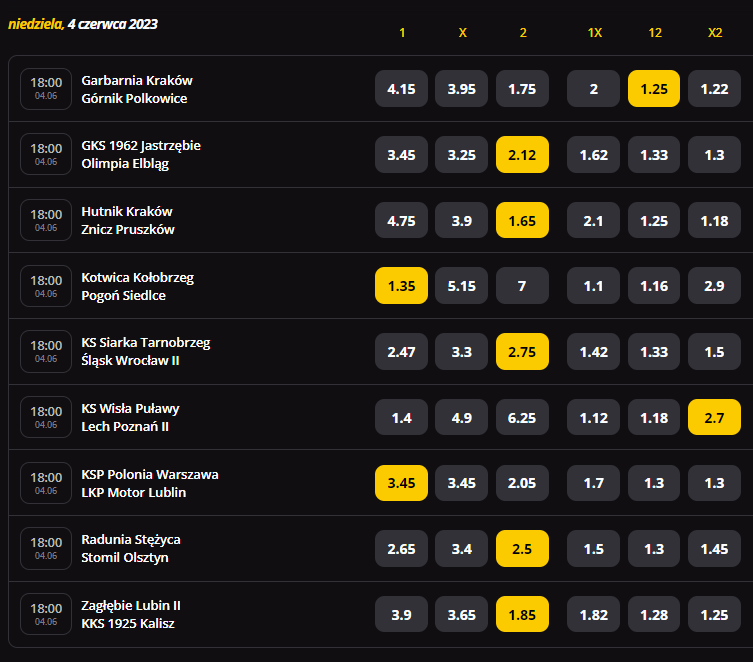Toggle off selected 2.12 Olimpia Elbląg odds

[x=522, y=155]
